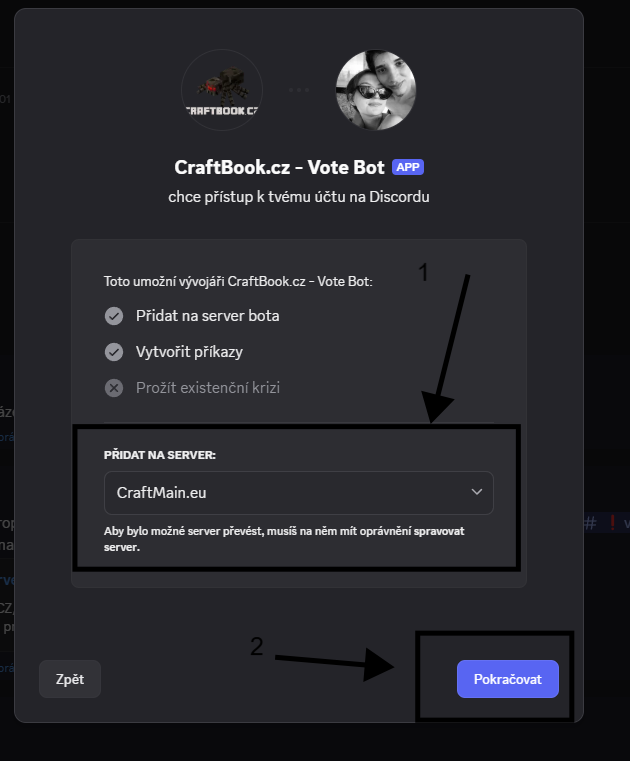Click checkmark icon beside "Přidat na server bota"

pos(114,316)
